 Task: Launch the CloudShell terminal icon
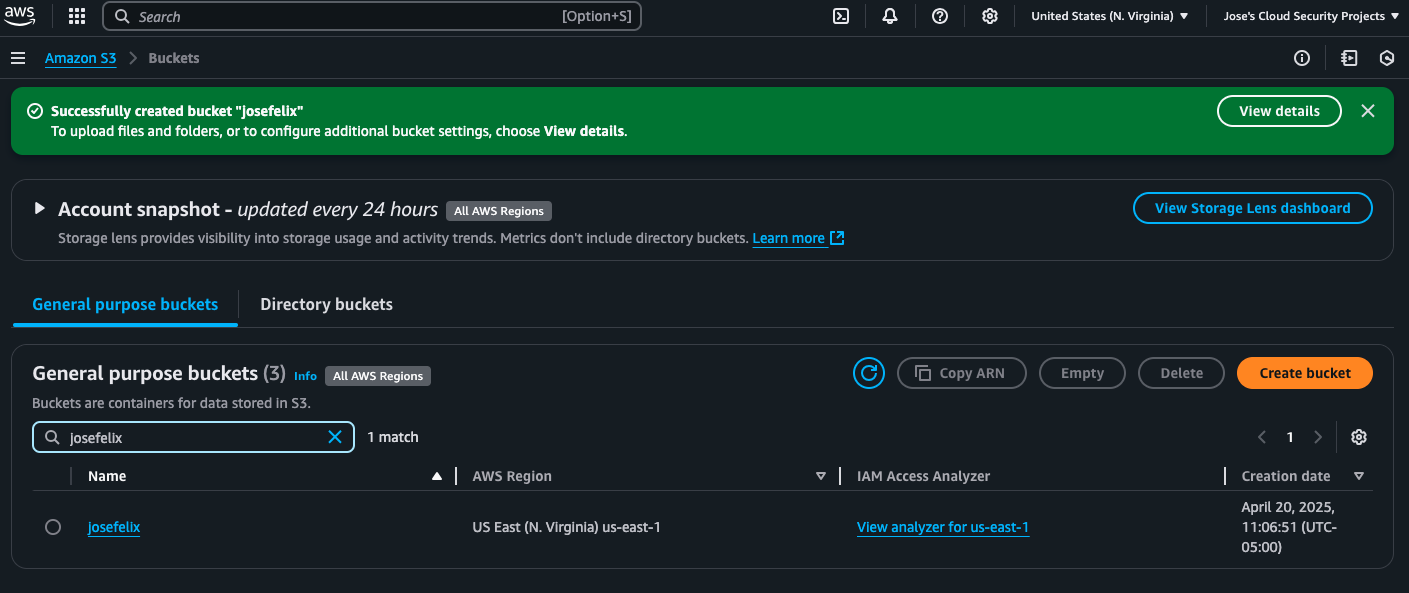(841, 16)
